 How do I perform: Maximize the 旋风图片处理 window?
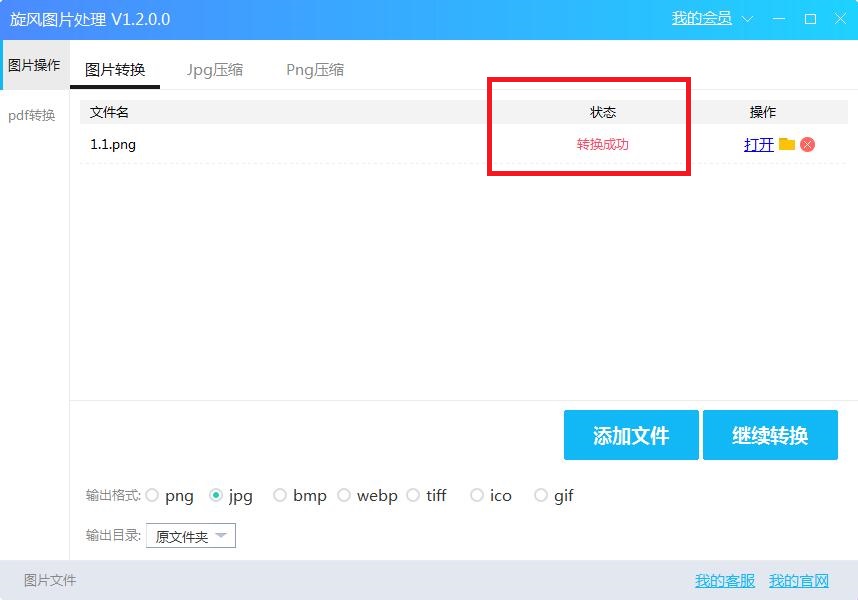coord(810,19)
